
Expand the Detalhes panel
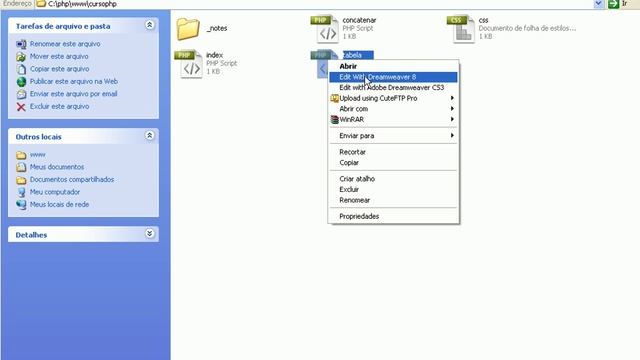pyautogui.click(x=149, y=234)
